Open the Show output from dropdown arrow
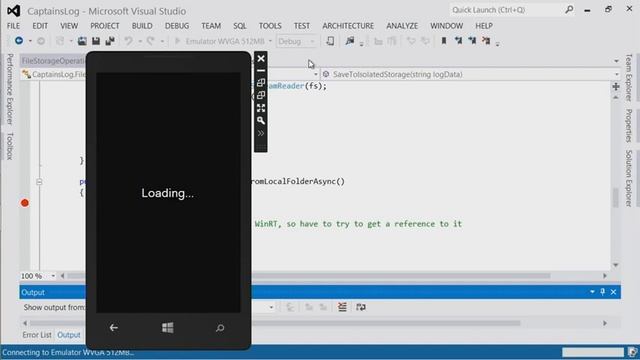The width and height of the screenshot is (640, 360). [271, 307]
